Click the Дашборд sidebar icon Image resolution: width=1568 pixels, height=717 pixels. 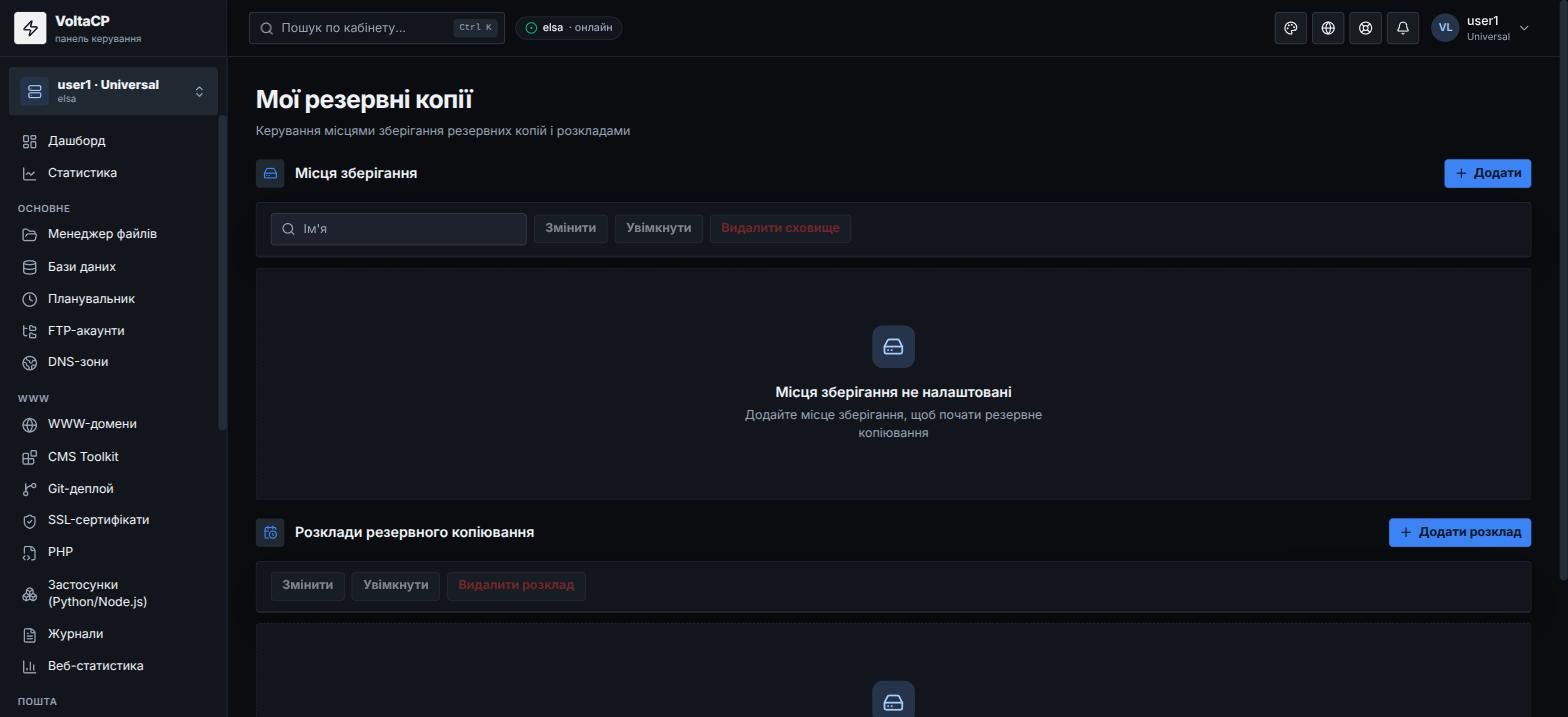tap(30, 141)
